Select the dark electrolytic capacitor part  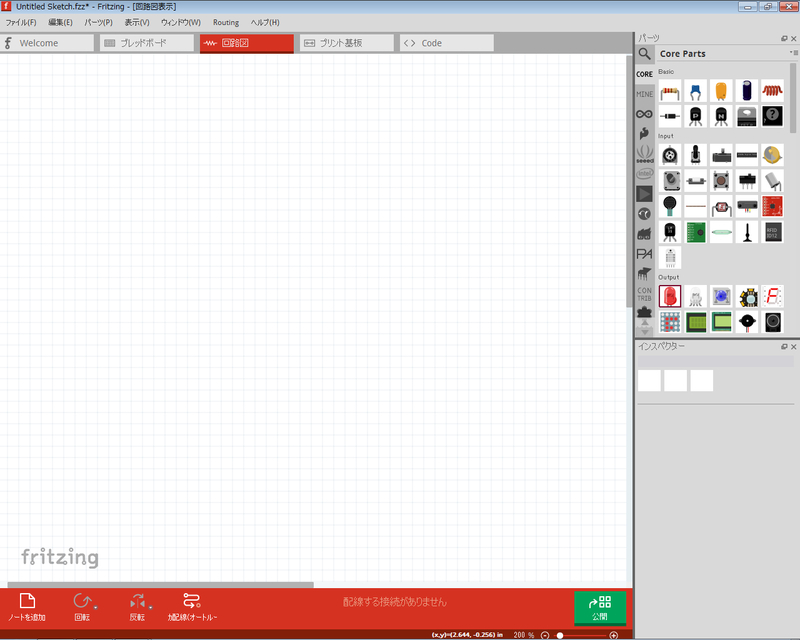click(746, 92)
